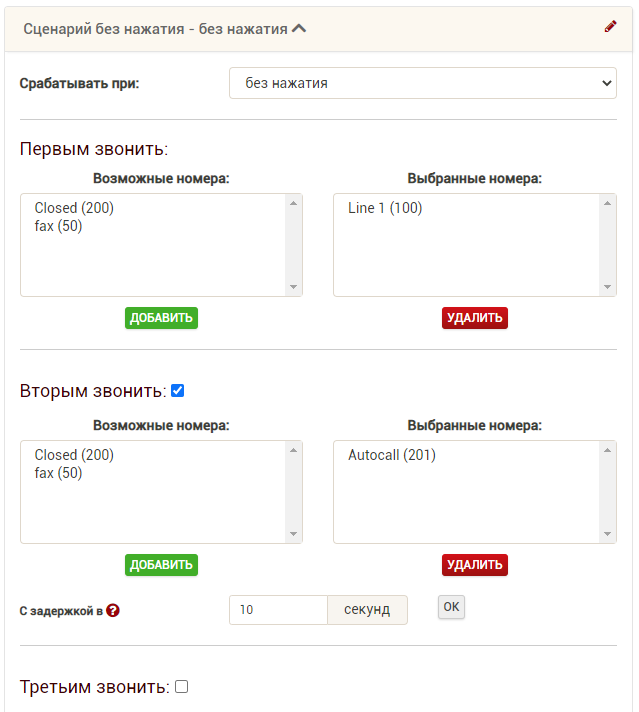Select 'Closed (200)' in second available list

[x=75, y=455]
